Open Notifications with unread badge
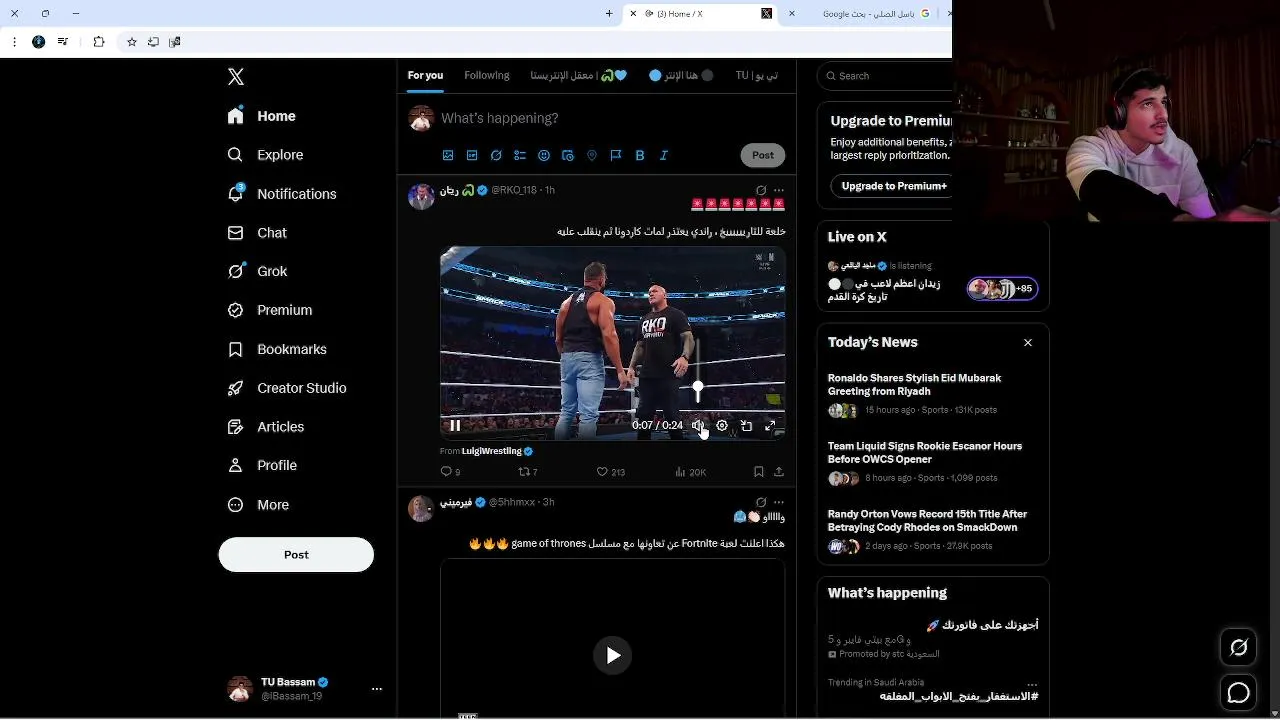The image size is (1280, 720). tap(282, 194)
